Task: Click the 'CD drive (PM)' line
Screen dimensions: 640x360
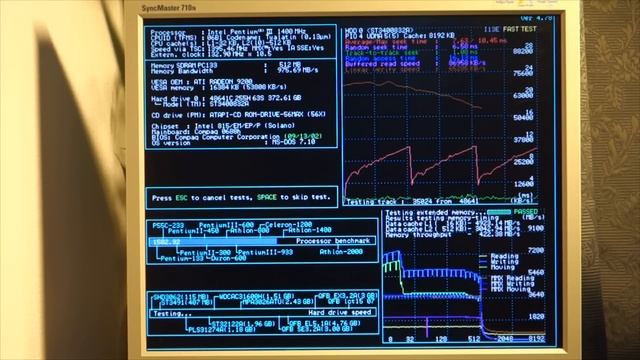Action: (x=238, y=115)
